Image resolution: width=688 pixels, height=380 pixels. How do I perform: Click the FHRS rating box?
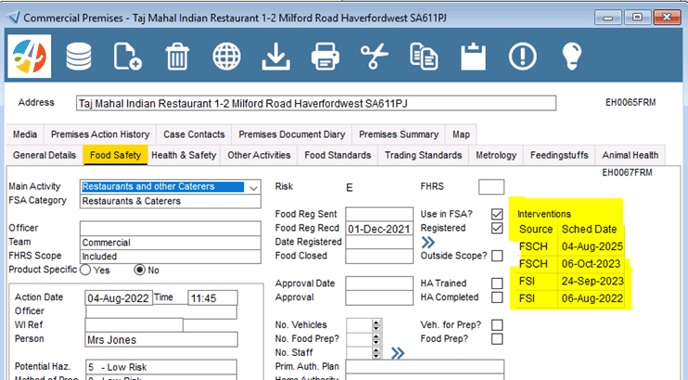[491, 187]
